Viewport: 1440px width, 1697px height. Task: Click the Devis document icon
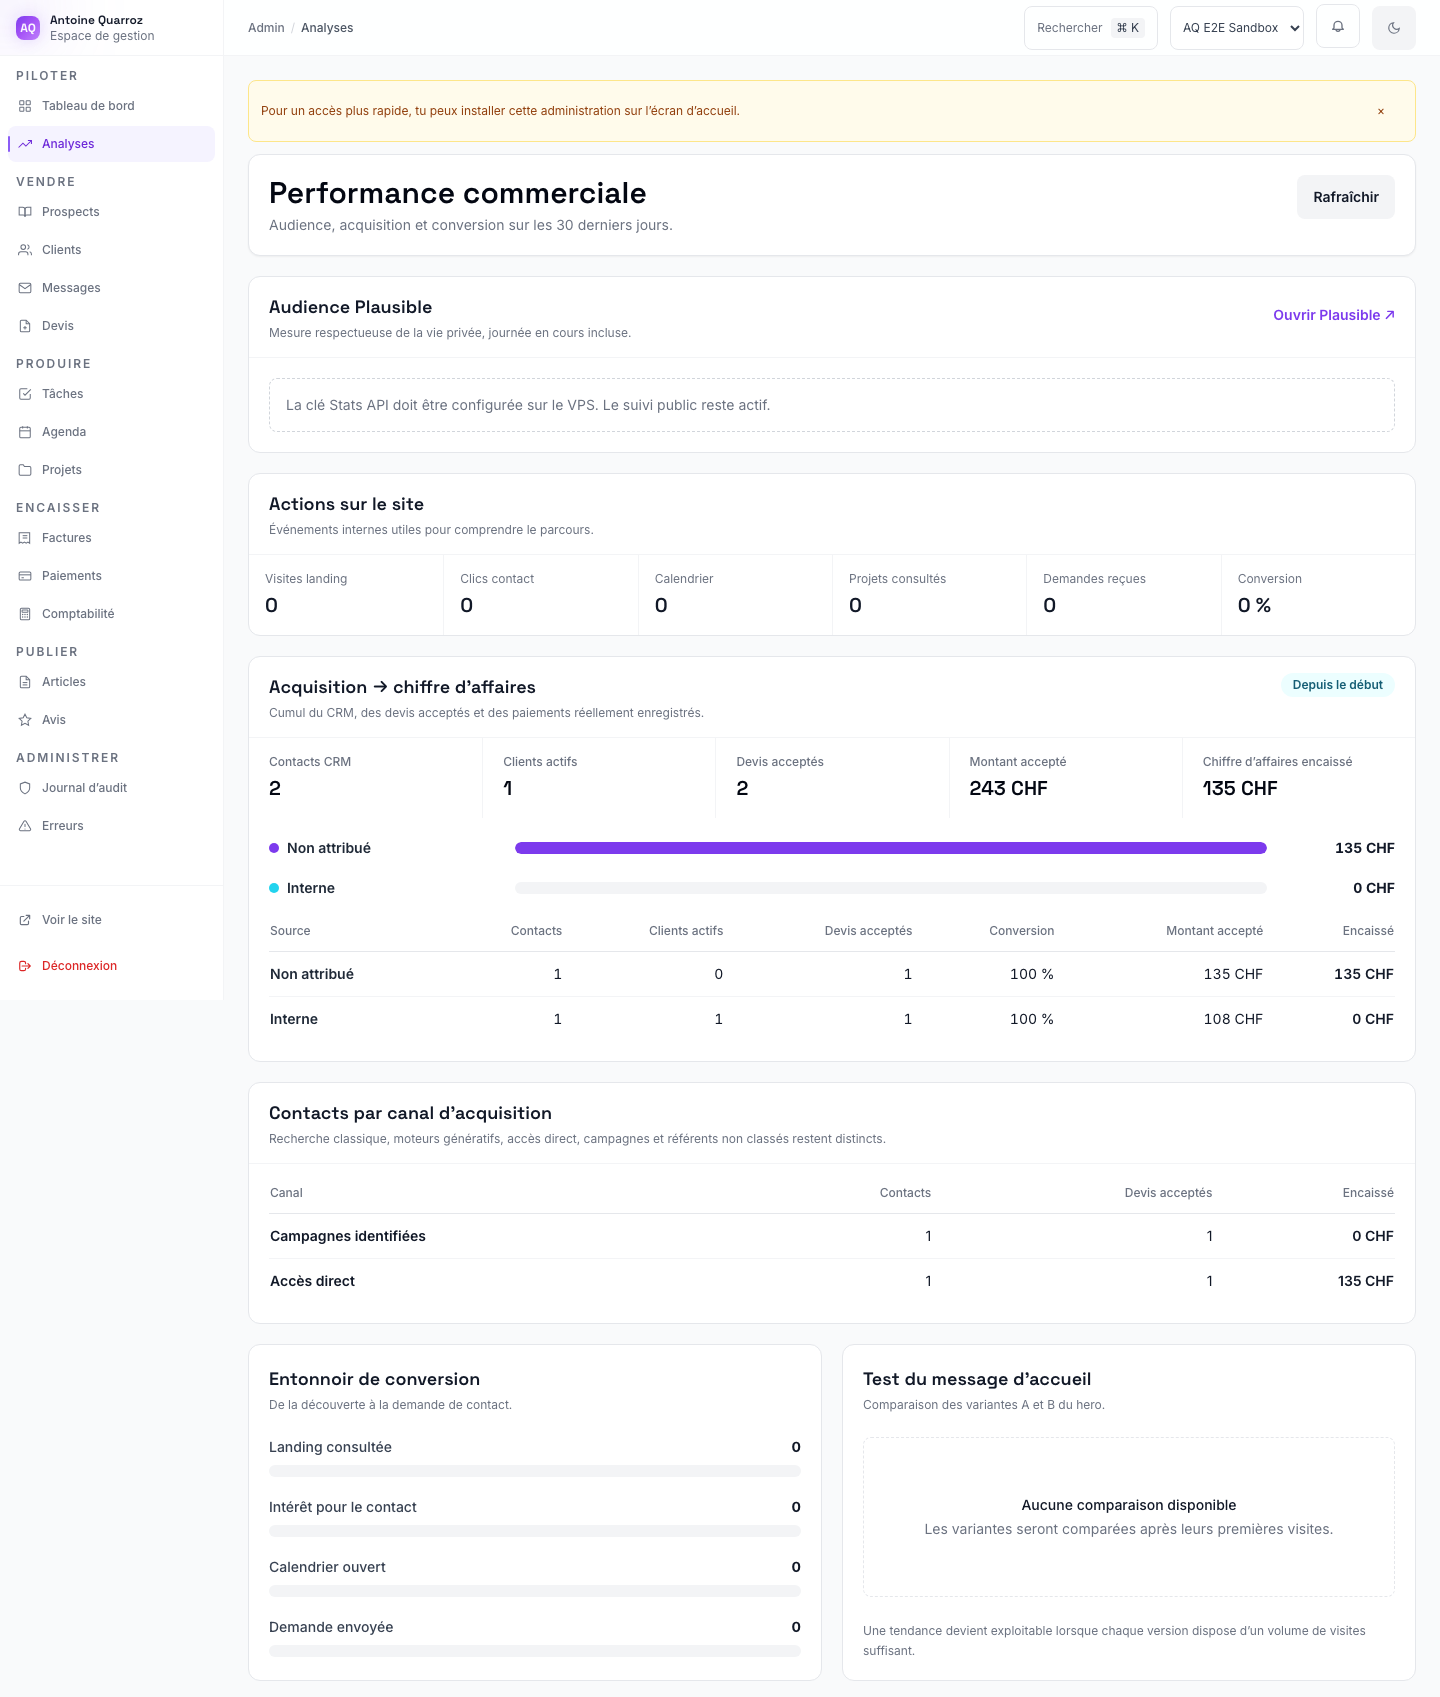(x=25, y=326)
